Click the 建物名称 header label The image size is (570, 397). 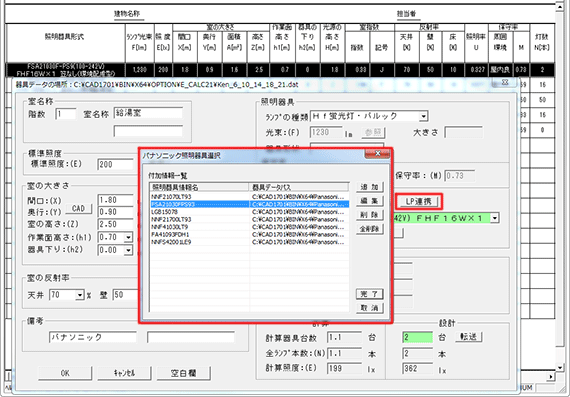pyautogui.click(x=127, y=15)
